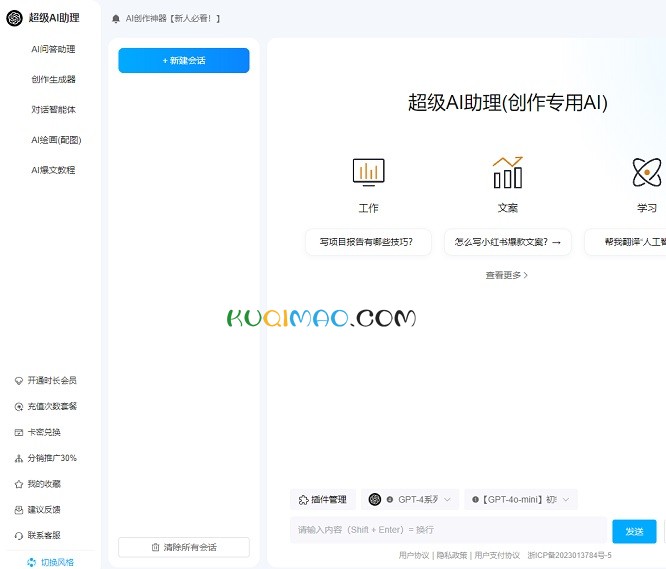Click the 分销推广30% network icon
Image resolution: width=666 pixels, height=569 pixels.
point(19,459)
